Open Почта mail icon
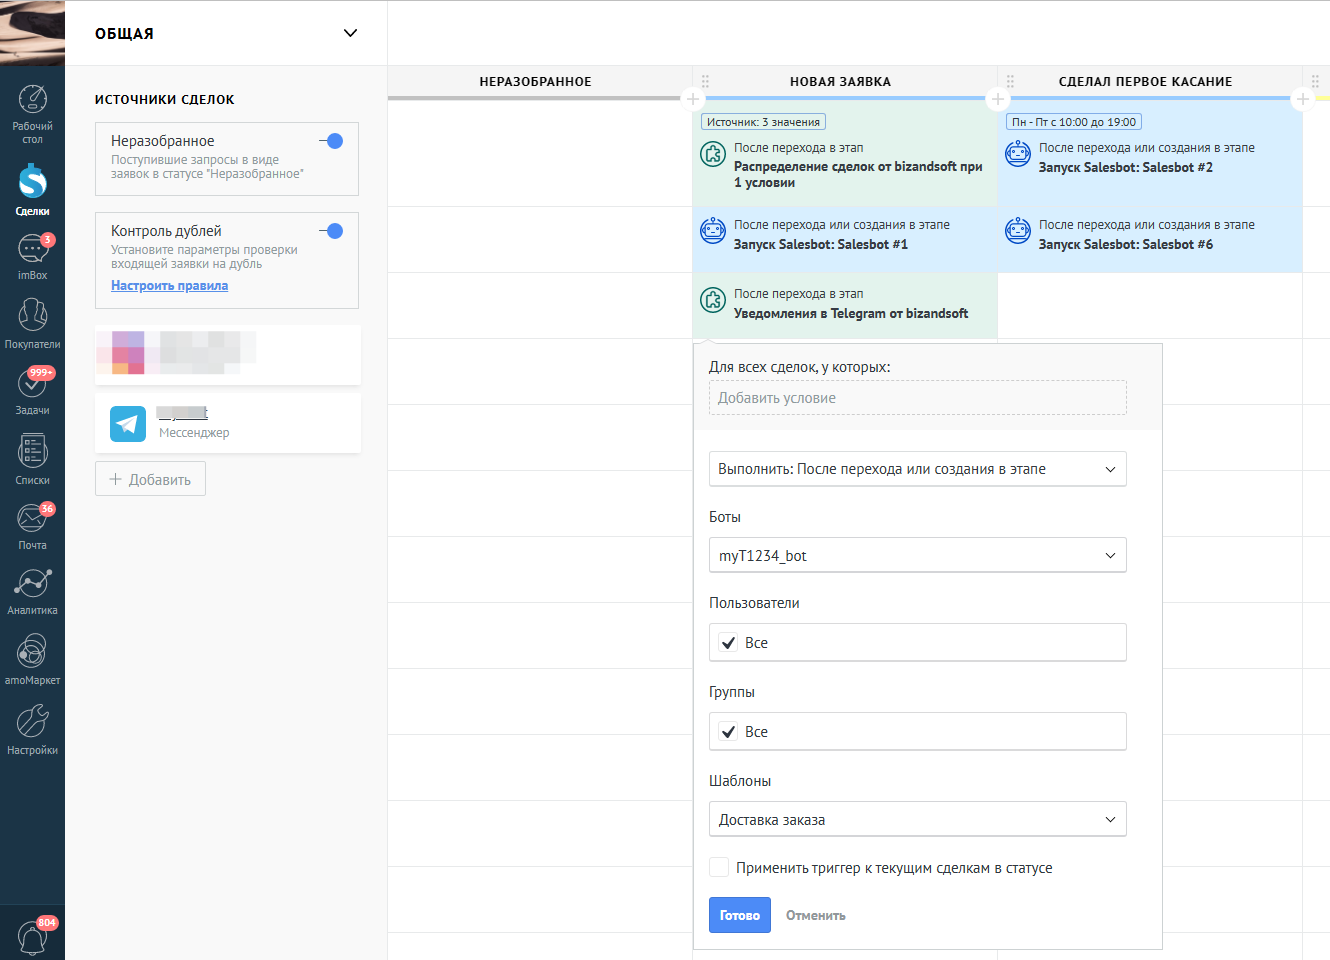 pos(32,518)
